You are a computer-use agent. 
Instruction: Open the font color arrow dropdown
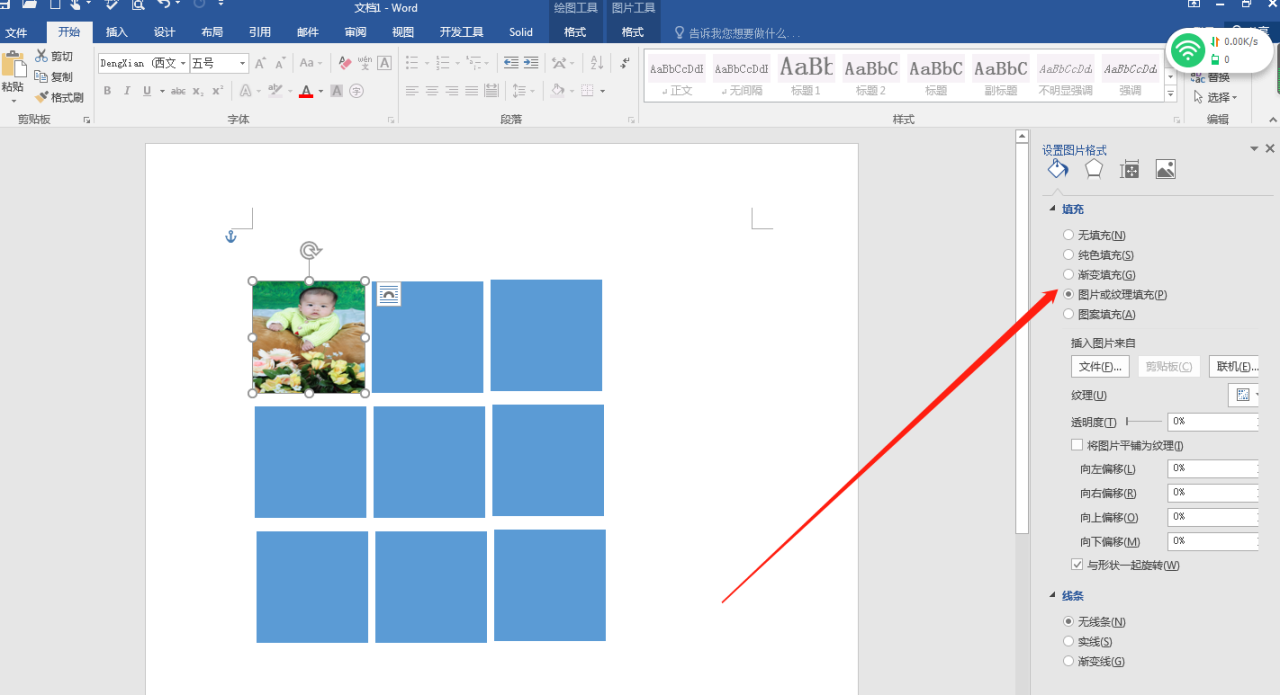point(320,91)
